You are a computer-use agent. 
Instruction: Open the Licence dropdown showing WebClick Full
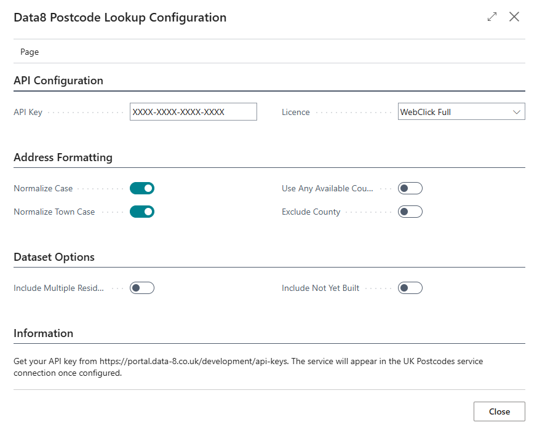(461, 112)
